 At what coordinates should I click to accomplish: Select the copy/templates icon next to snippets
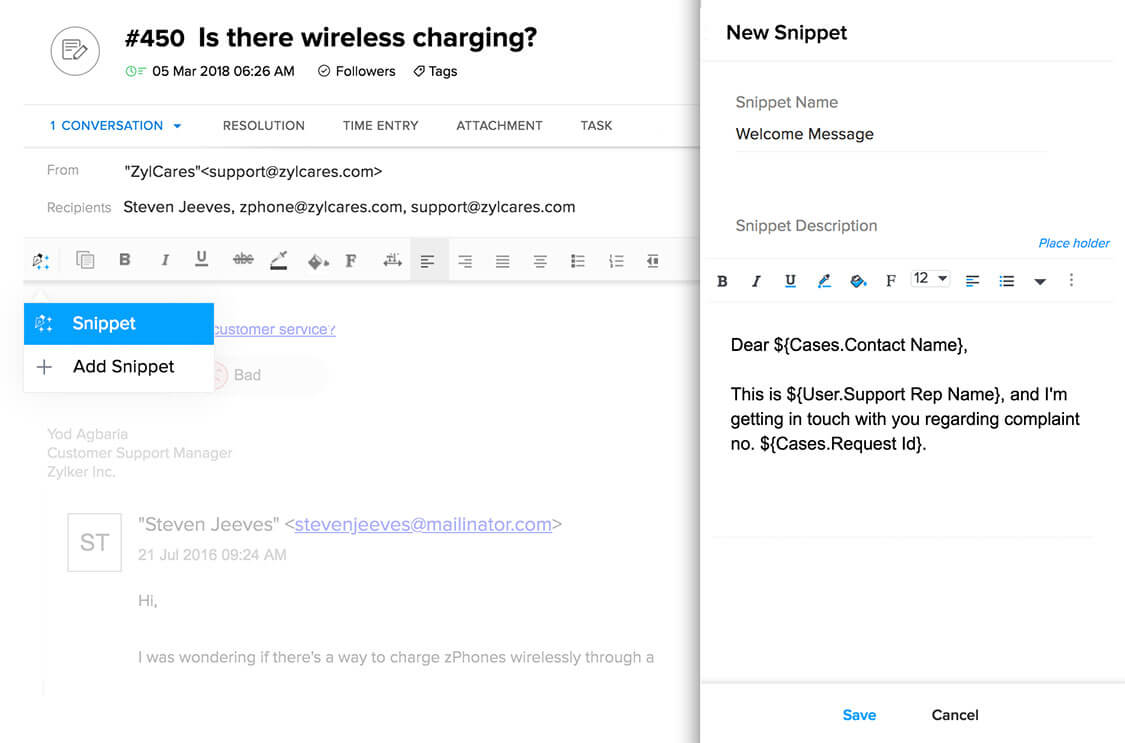(x=85, y=259)
